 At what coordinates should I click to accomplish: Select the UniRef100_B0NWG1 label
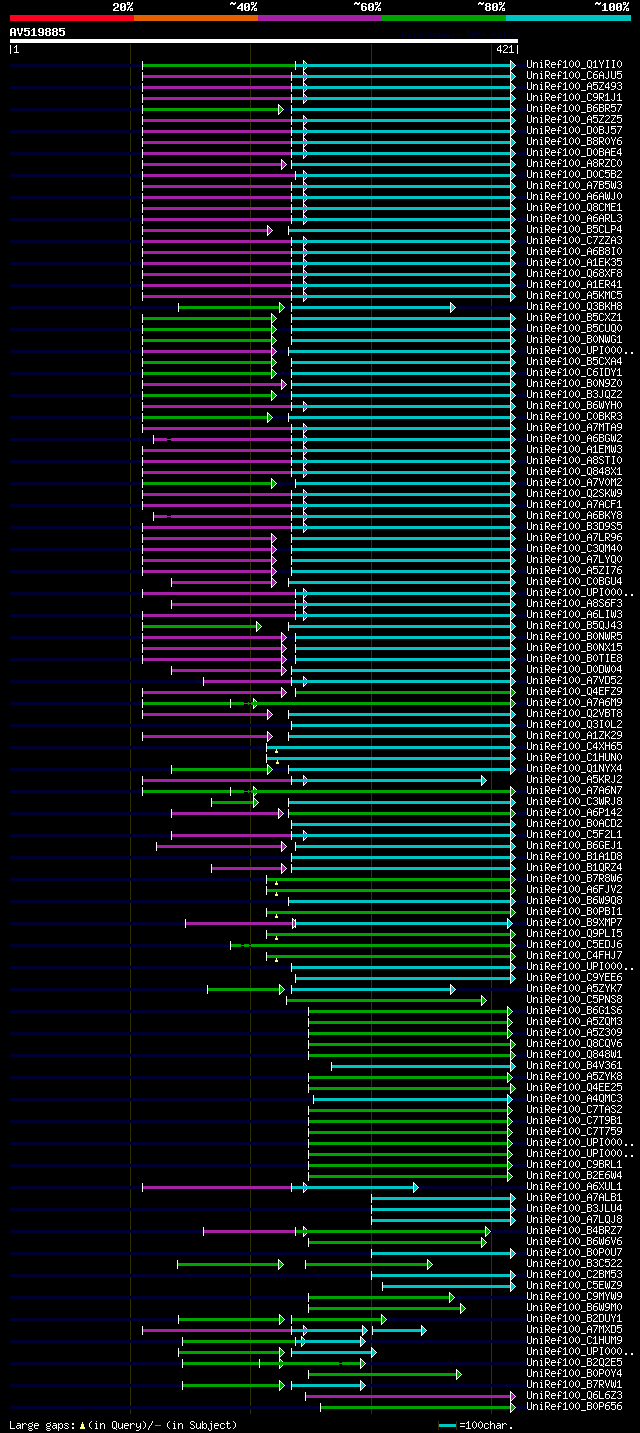tap(574, 339)
